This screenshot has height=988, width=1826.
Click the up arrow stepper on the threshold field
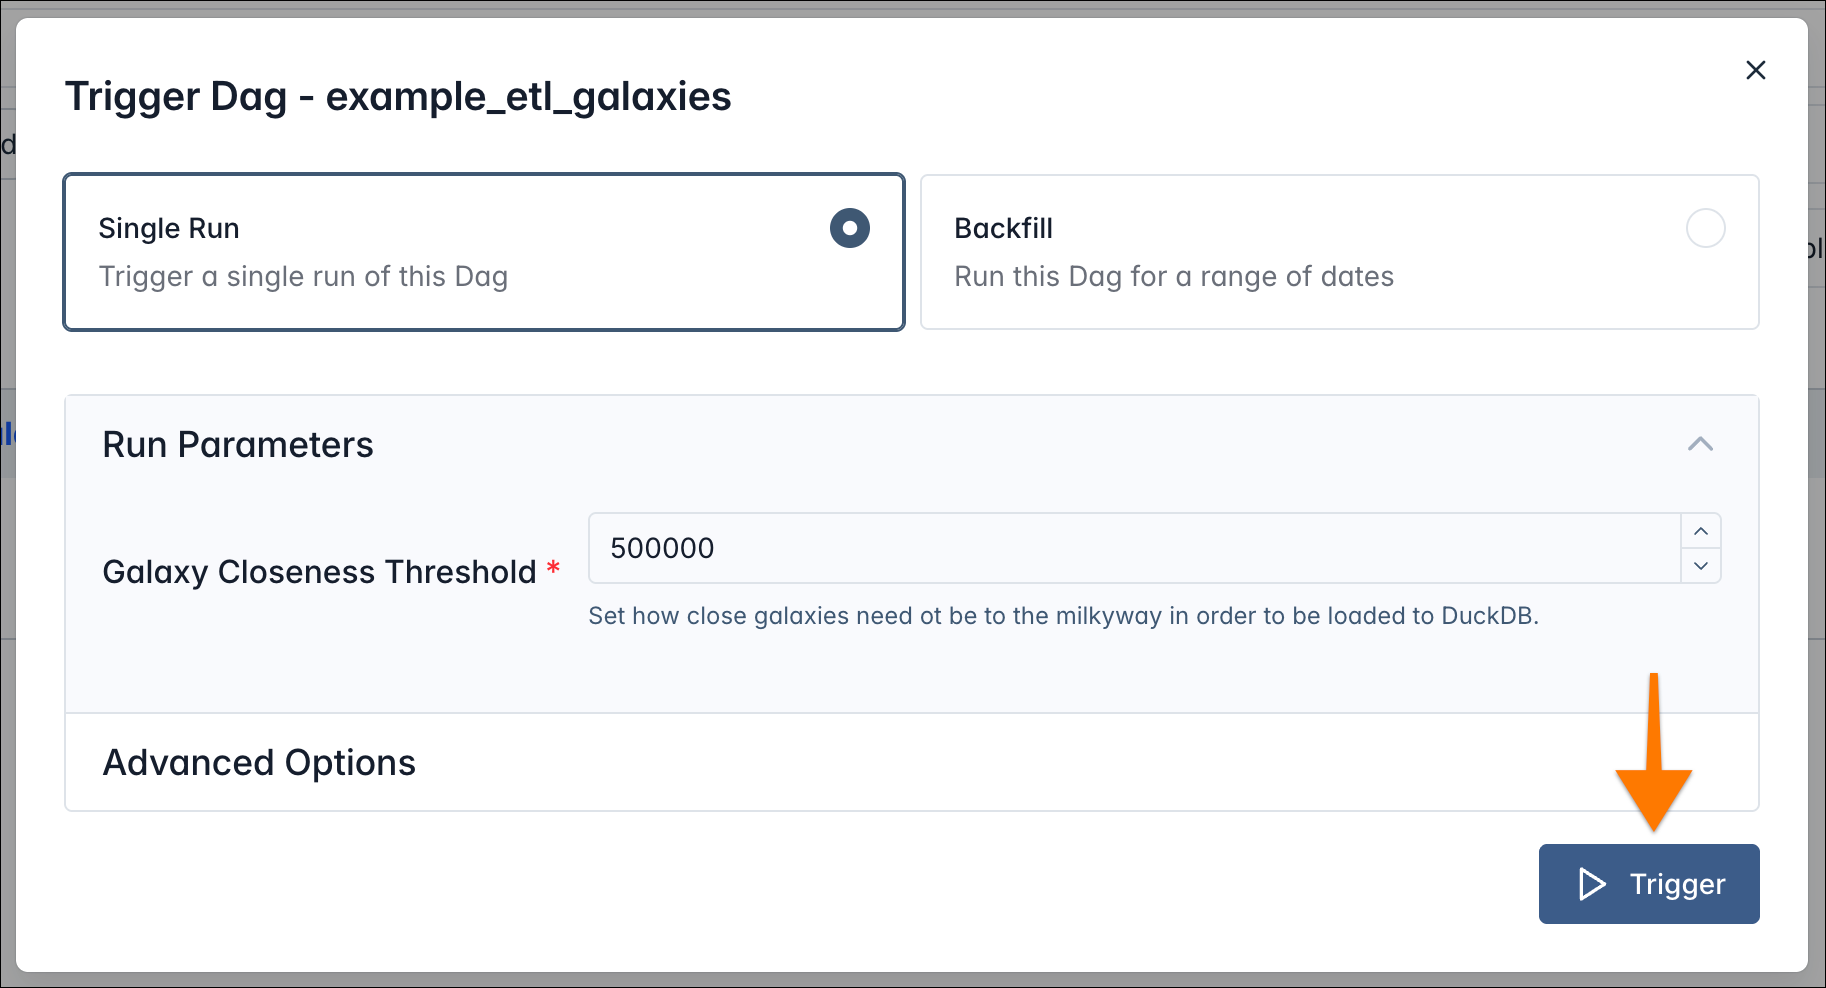(x=1701, y=531)
